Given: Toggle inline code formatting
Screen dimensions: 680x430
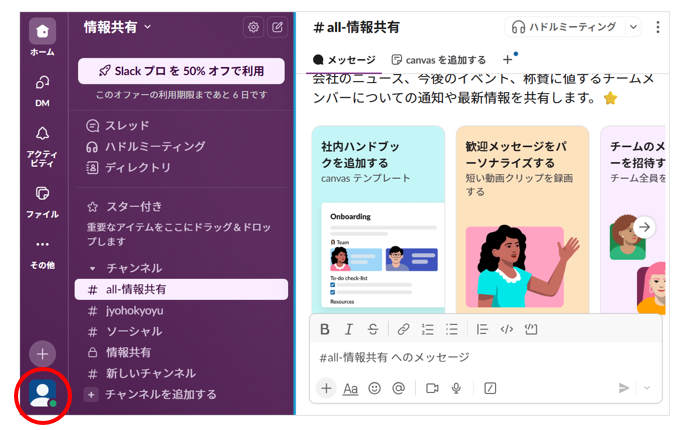Looking at the screenshot, I should point(507,329).
